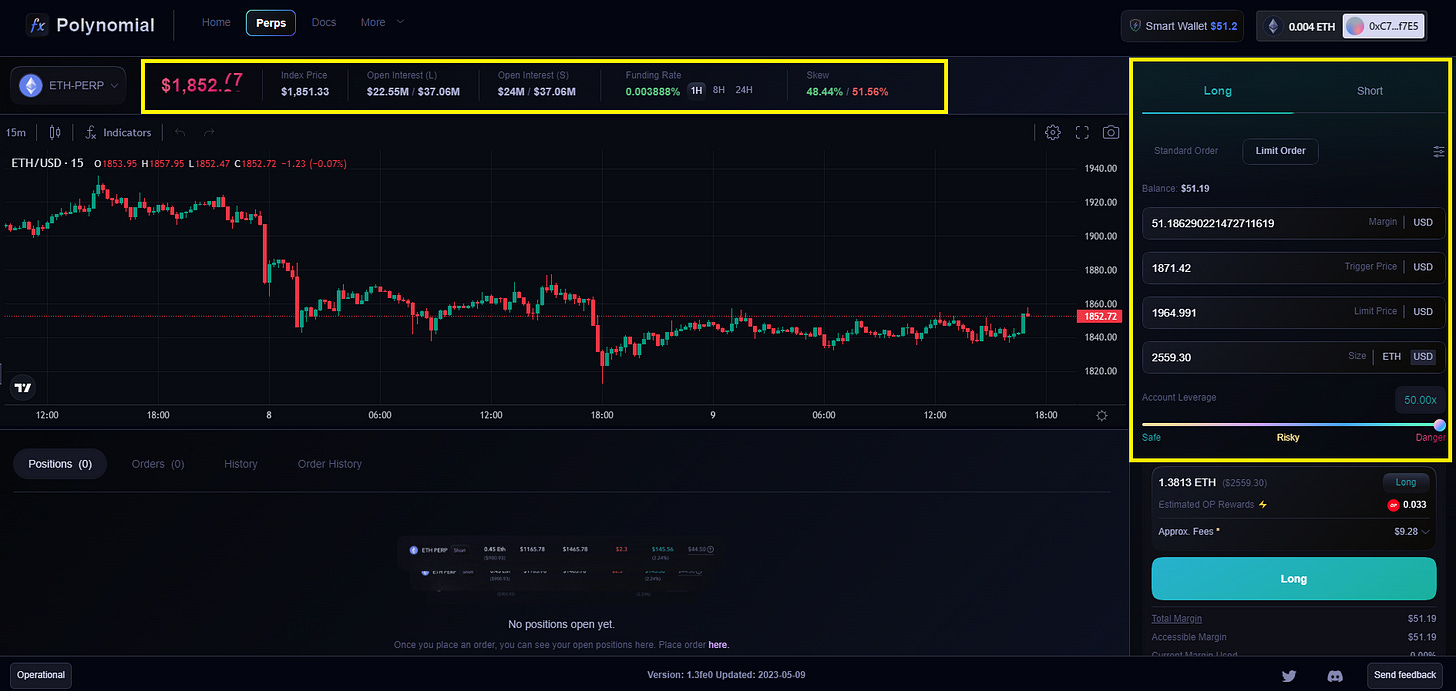Click the Risky point on leverage slider
1456x691 pixels.
tap(1288, 437)
